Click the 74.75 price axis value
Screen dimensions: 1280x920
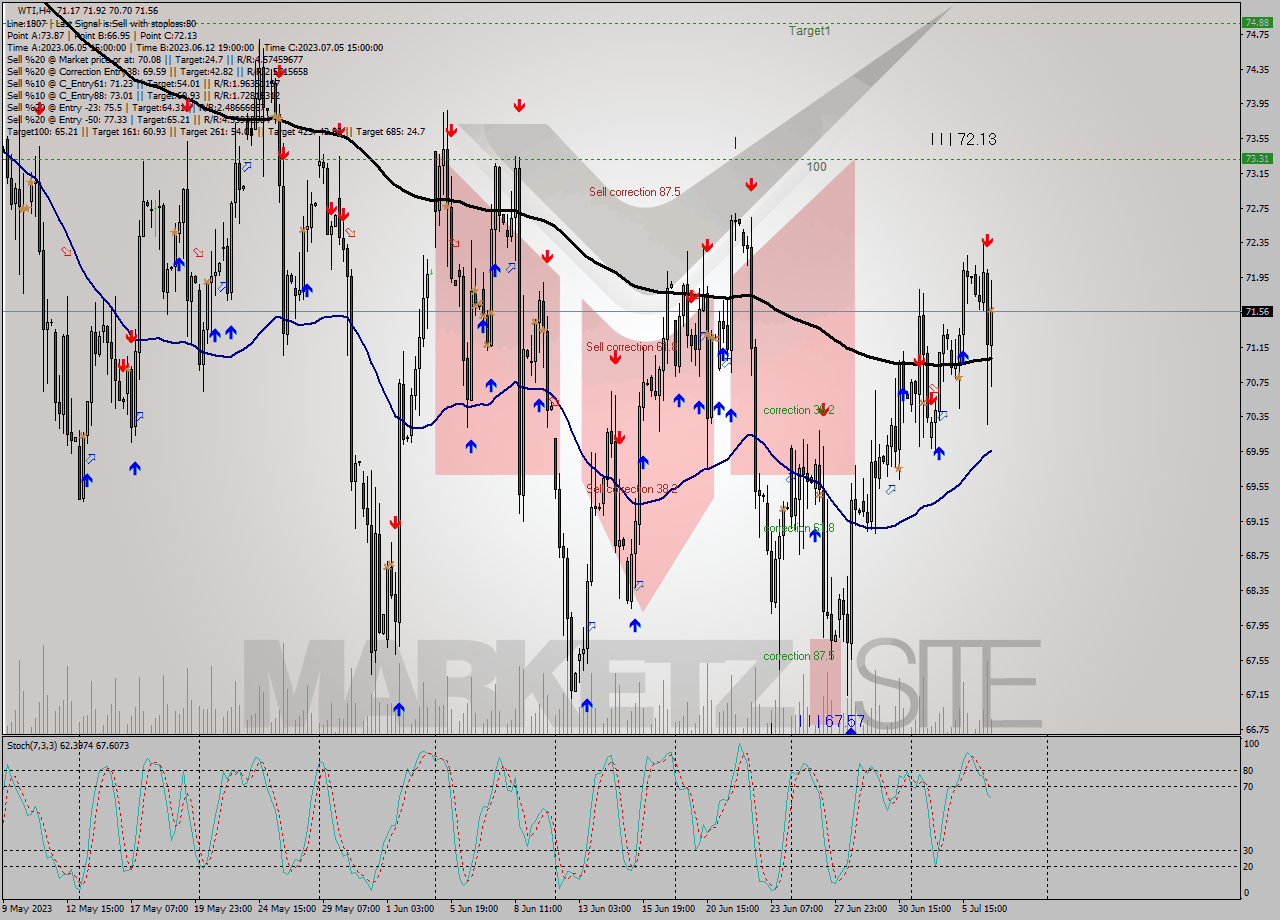click(1256, 34)
